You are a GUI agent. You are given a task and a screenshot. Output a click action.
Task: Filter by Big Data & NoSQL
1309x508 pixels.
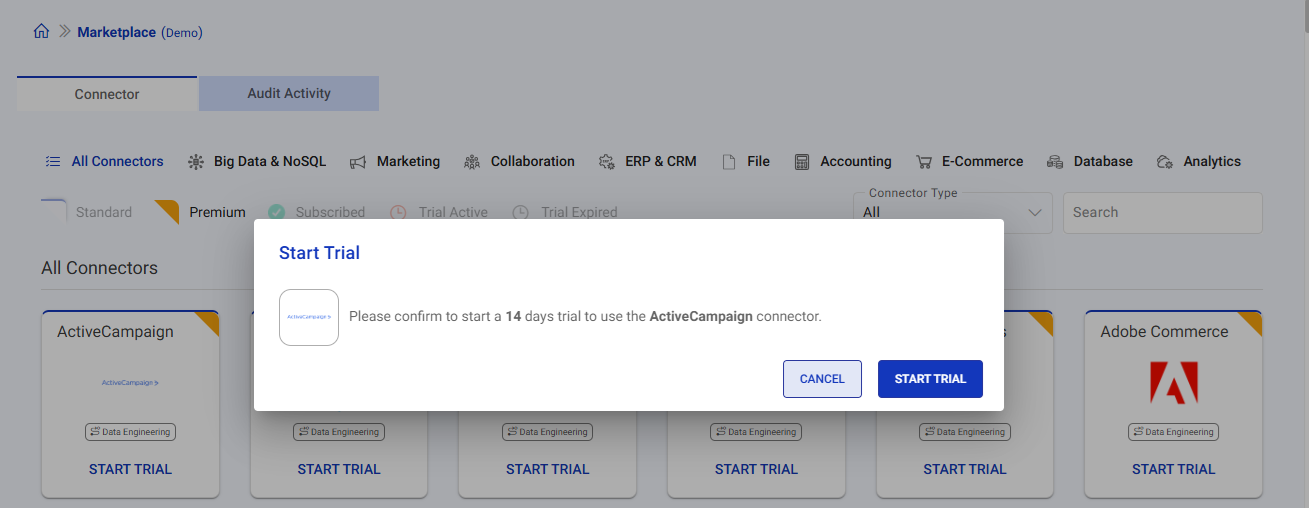coord(256,161)
